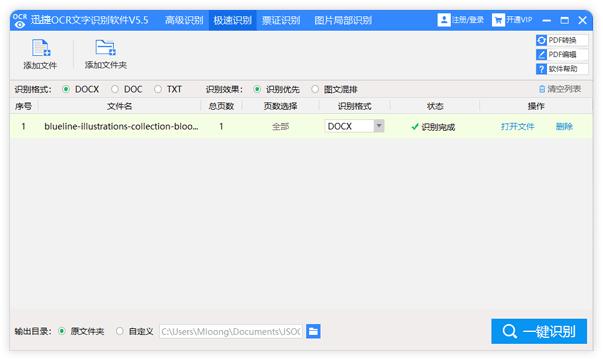
Task: Click the 清空列表 trash icon
Action: 542,89
